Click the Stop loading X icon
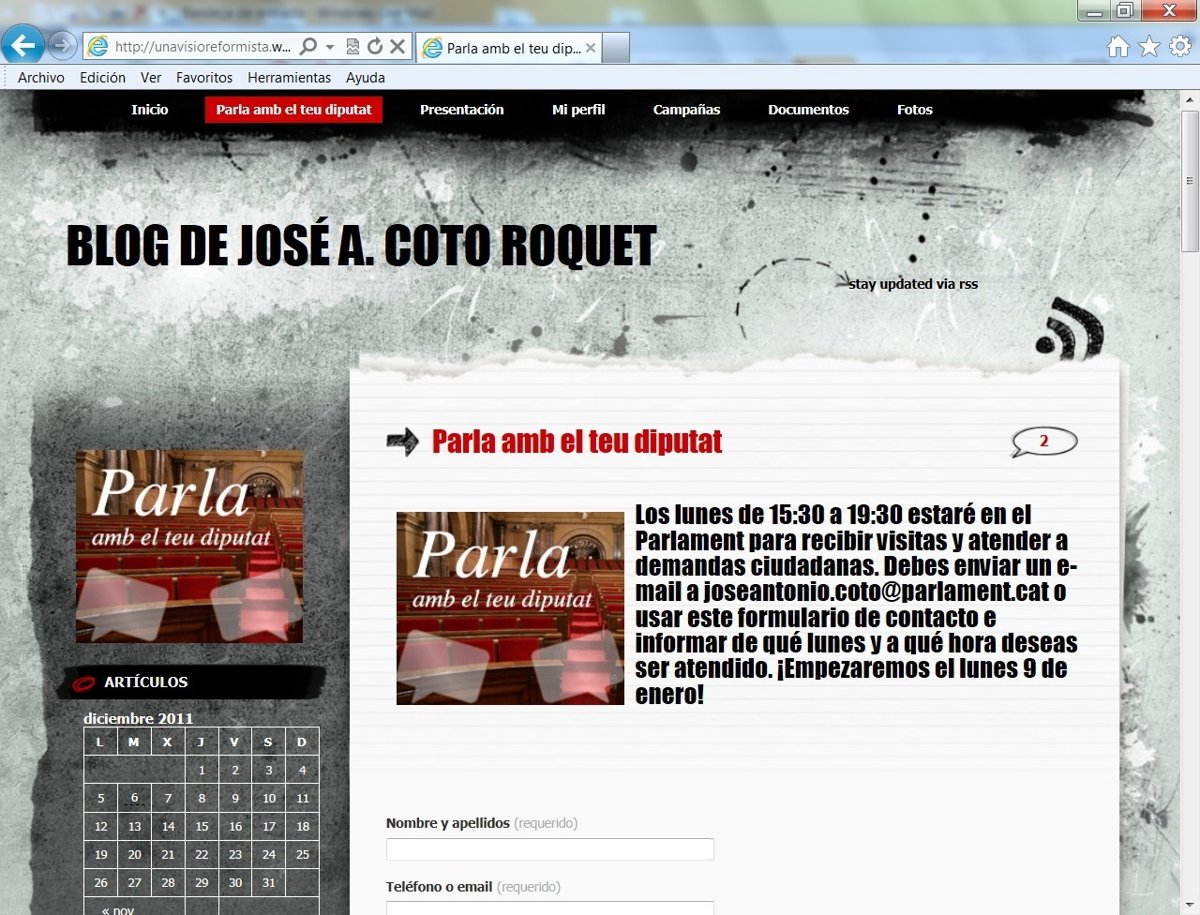The height and width of the screenshot is (915, 1200). 397,47
